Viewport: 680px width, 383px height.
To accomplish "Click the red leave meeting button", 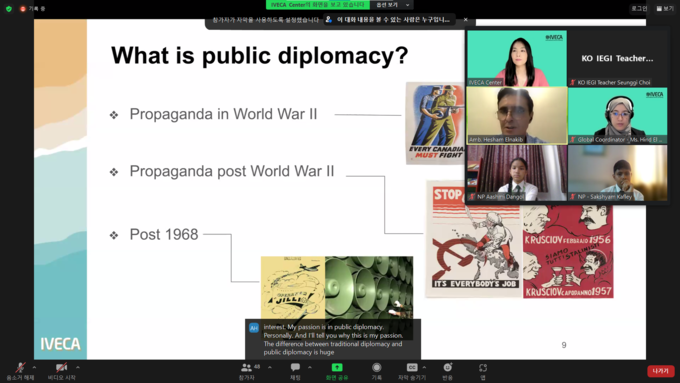I will coord(660,371).
